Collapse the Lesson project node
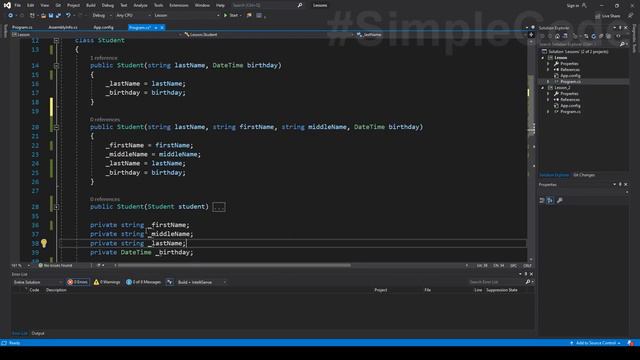Screen dimensions: 640x360 coord(543,58)
